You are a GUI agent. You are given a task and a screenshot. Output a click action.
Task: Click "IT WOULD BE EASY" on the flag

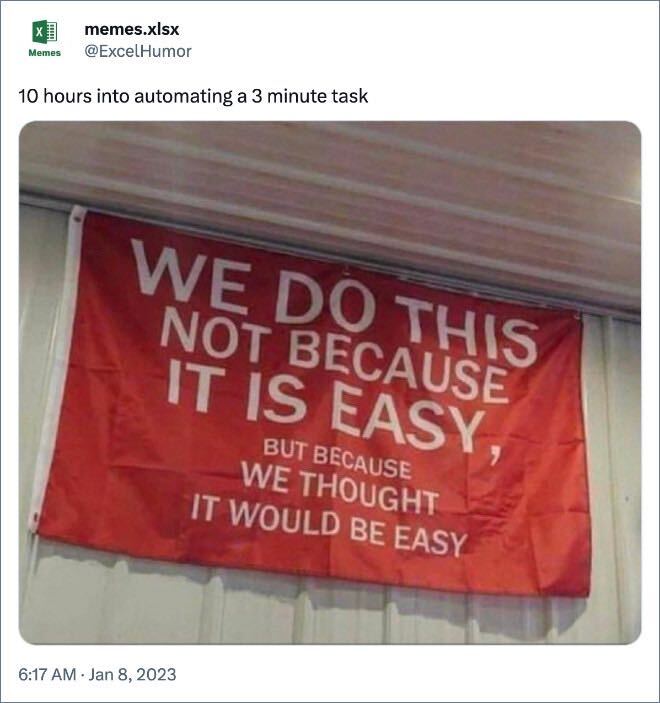pyautogui.click(x=329, y=525)
